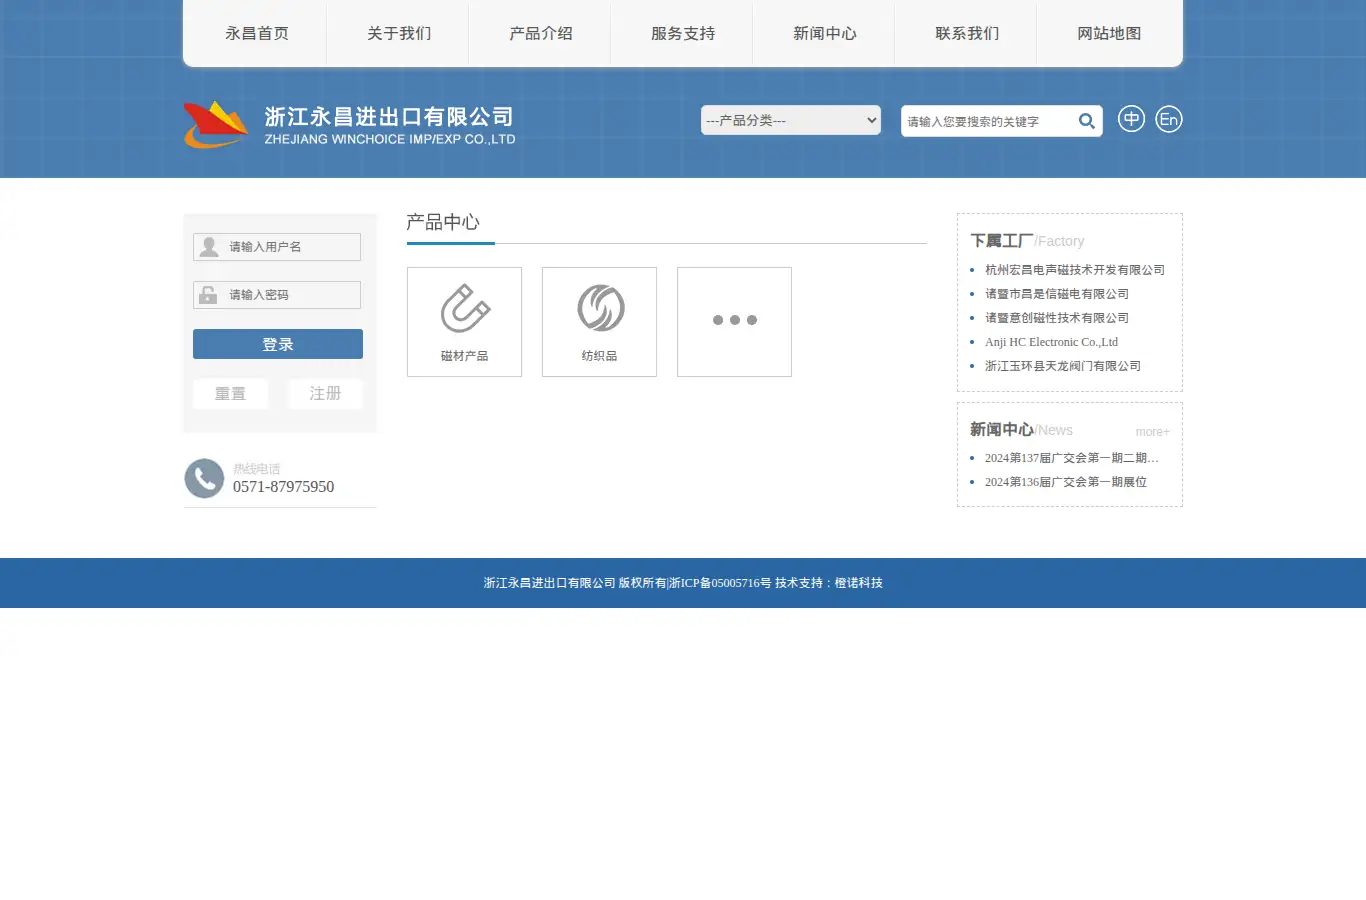
Task: Open the 服务支持 menu item
Action: (682, 33)
